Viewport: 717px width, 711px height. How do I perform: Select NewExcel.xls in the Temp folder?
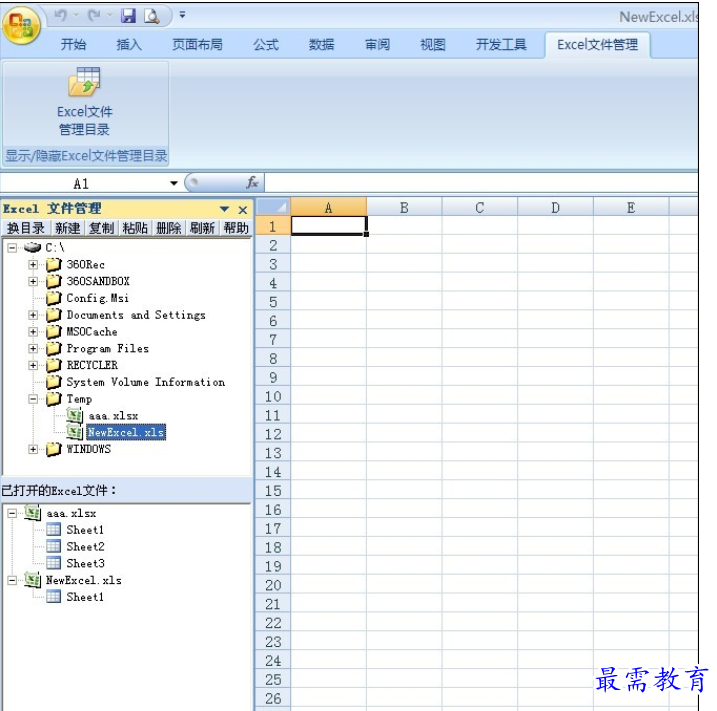126,432
